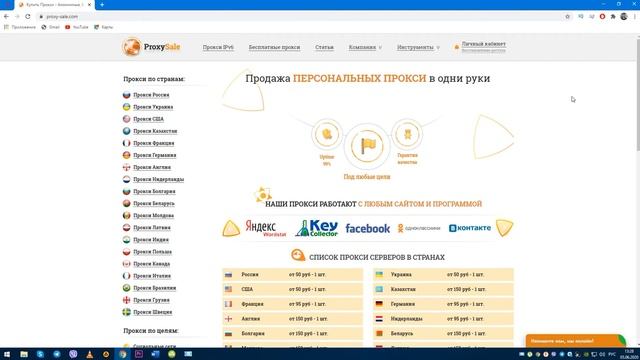Click the Германия row in price table
The width and height of the screenshot is (640, 360).
coord(443,304)
